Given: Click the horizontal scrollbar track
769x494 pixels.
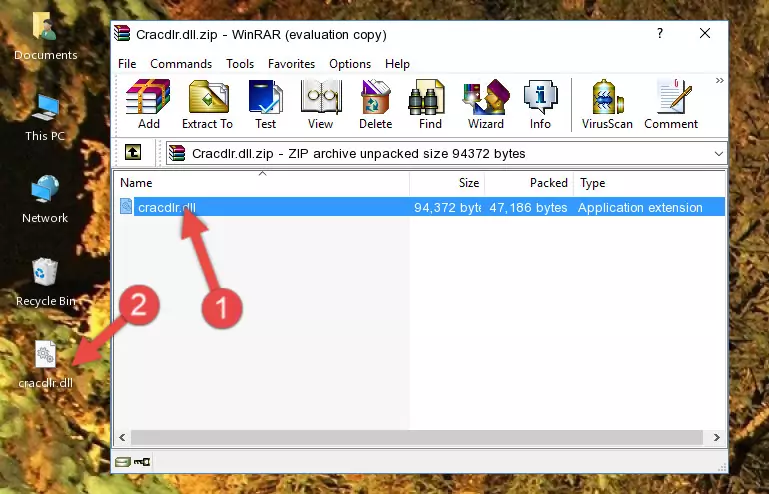Looking at the screenshot, I should [417, 437].
